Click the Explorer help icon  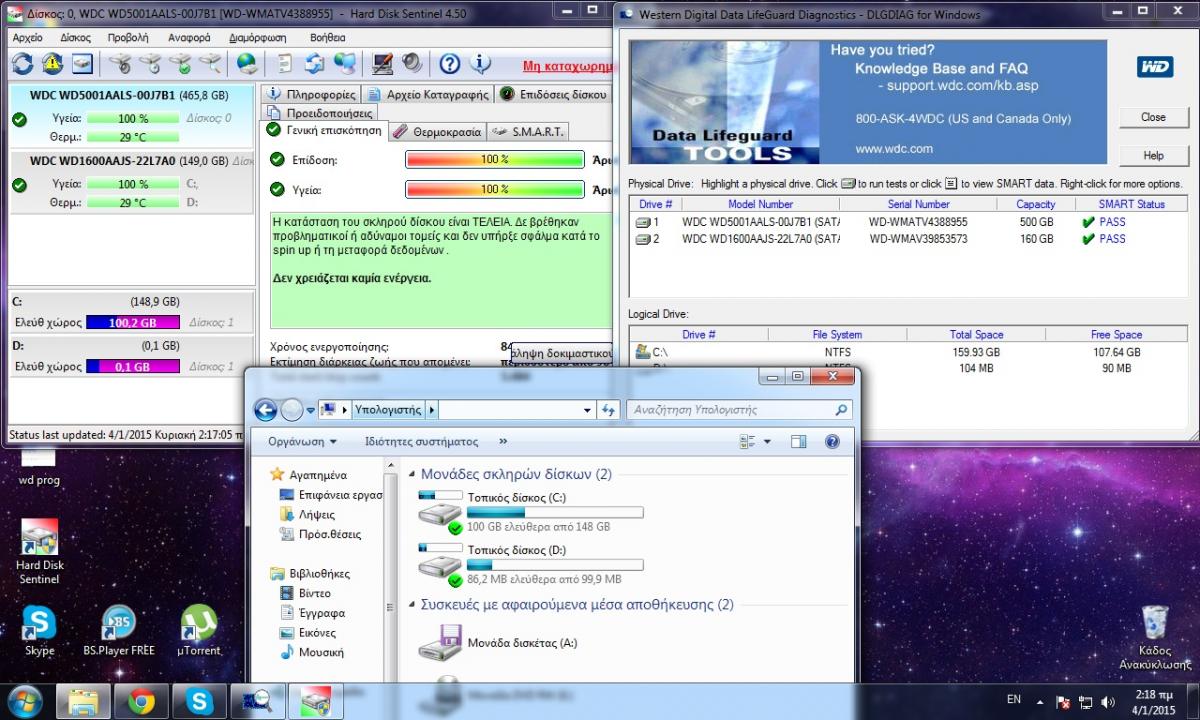click(831, 441)
